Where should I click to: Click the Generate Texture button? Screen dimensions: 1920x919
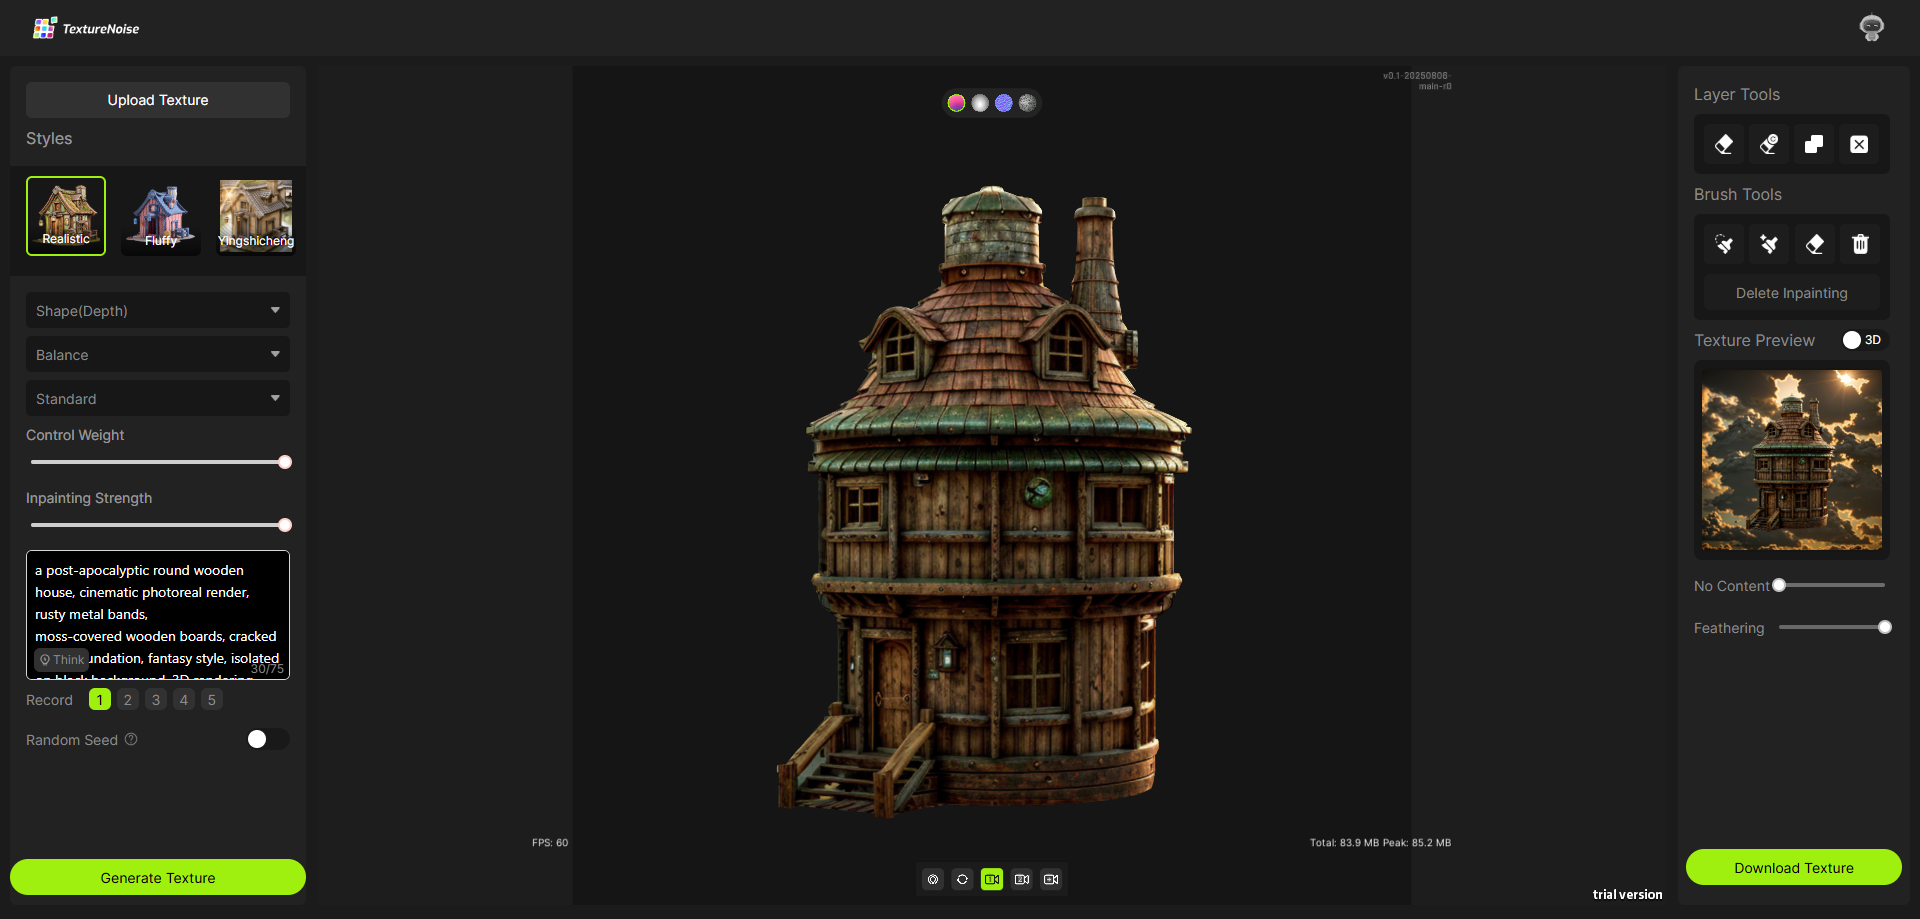[x=158, y=877]
